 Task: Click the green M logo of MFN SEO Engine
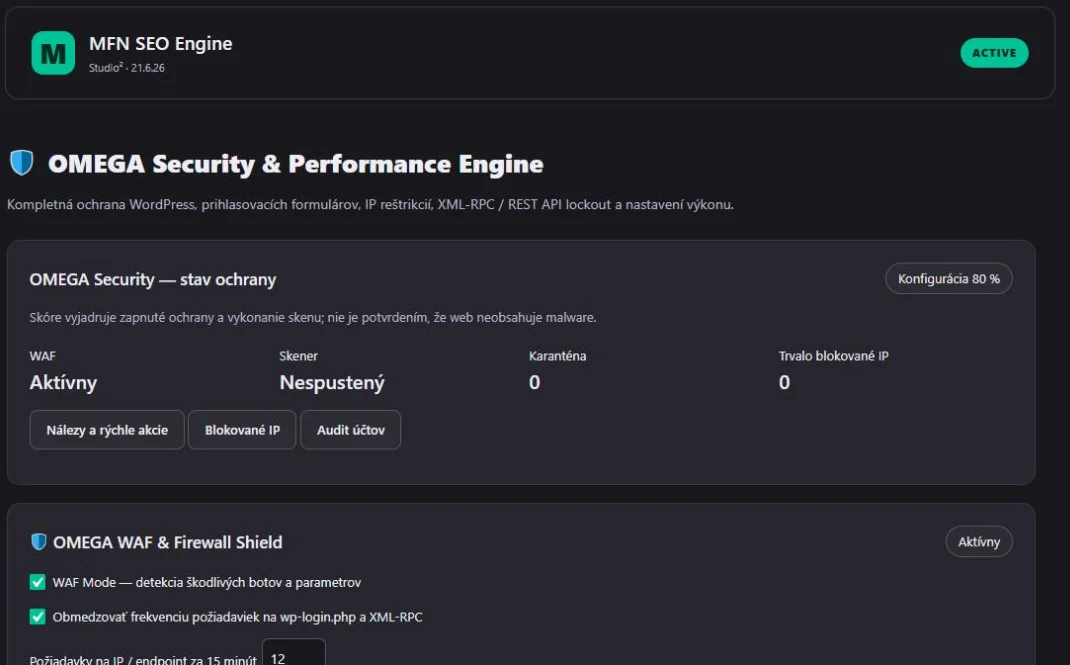click(x=53, y=53)
